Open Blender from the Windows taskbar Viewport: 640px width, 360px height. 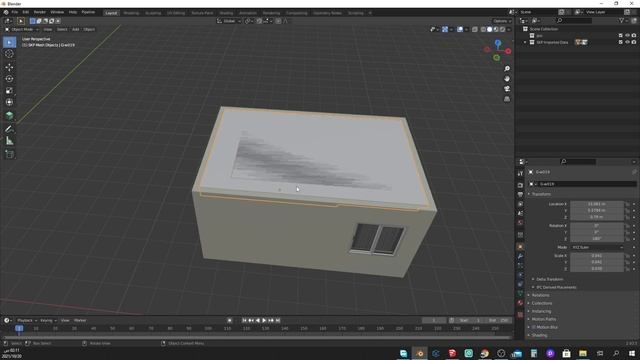(420, 353)
